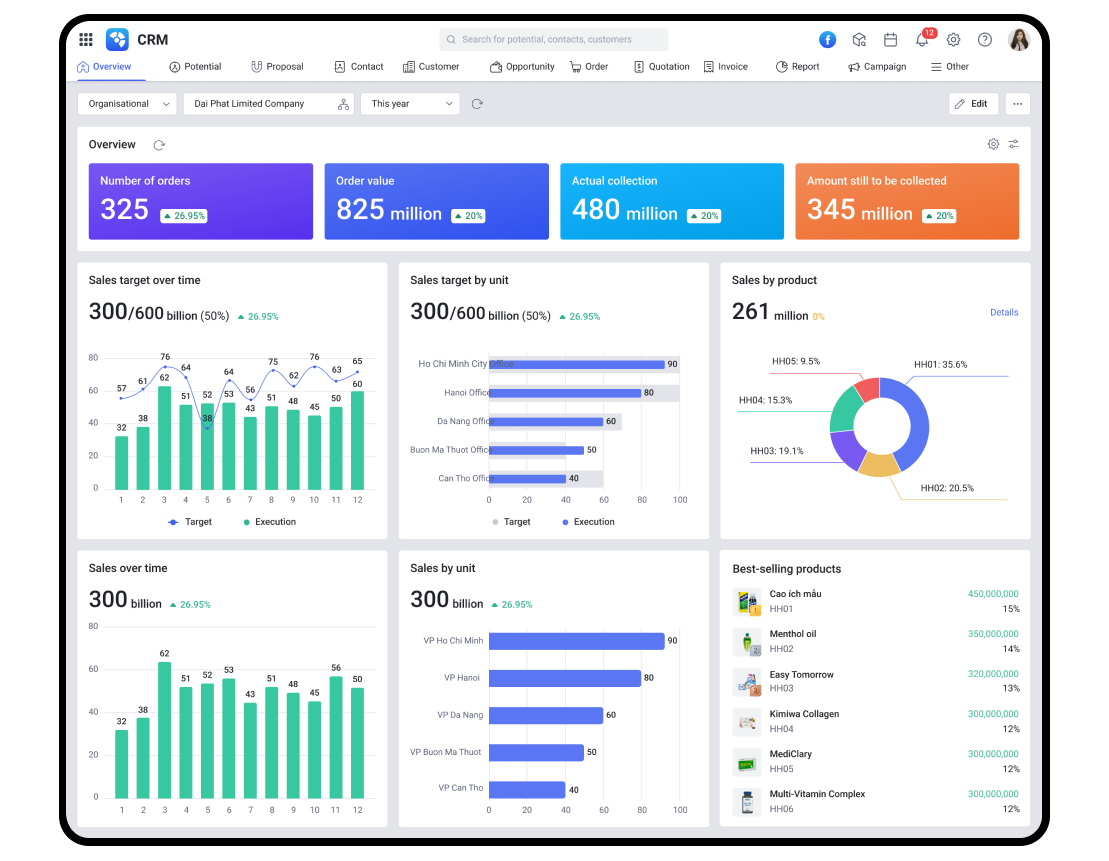
Task: Click the gear icon inside the Overview widget
Action: click(993, 144)
